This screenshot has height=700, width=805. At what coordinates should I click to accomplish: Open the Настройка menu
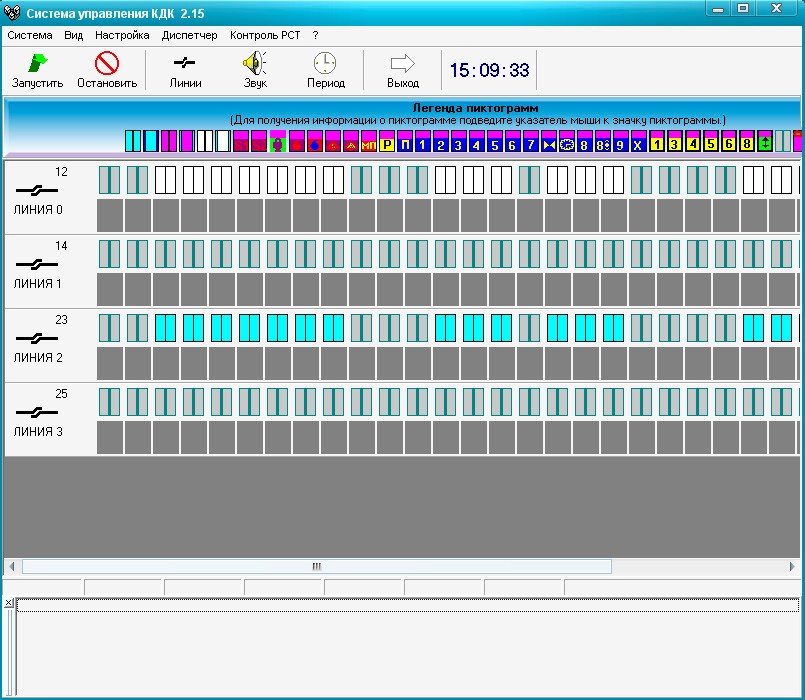(122, 35)
